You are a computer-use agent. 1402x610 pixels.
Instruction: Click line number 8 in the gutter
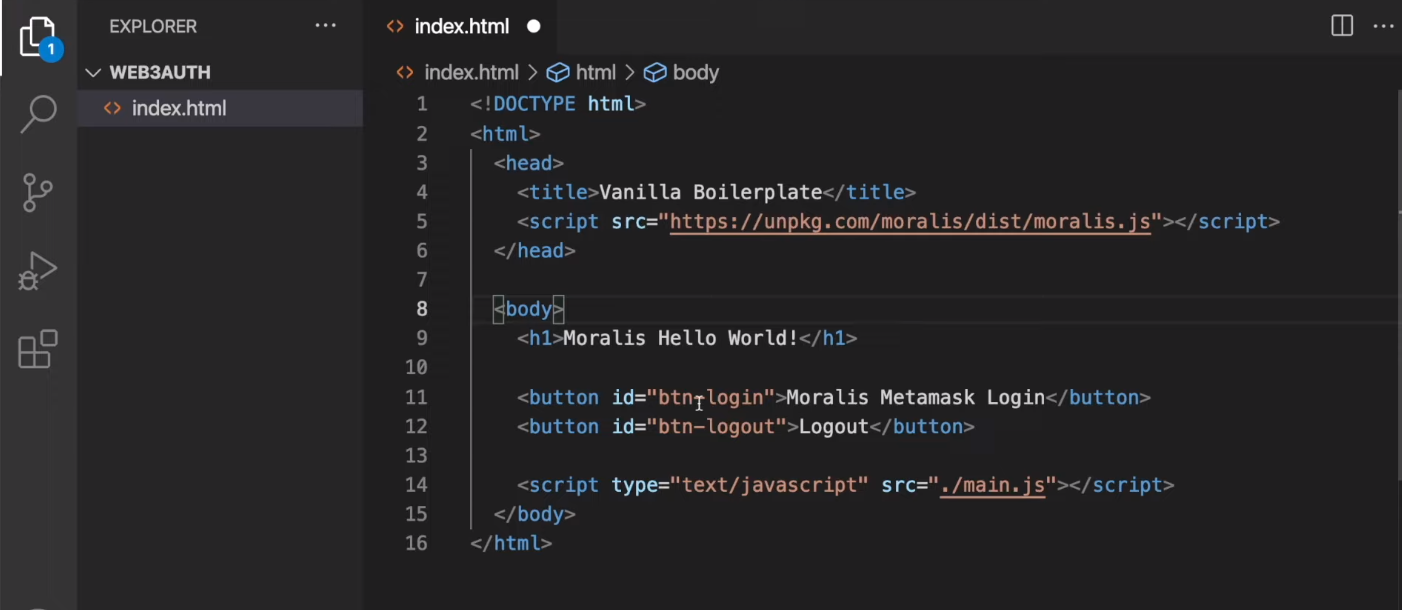click(x=422, y=309)
